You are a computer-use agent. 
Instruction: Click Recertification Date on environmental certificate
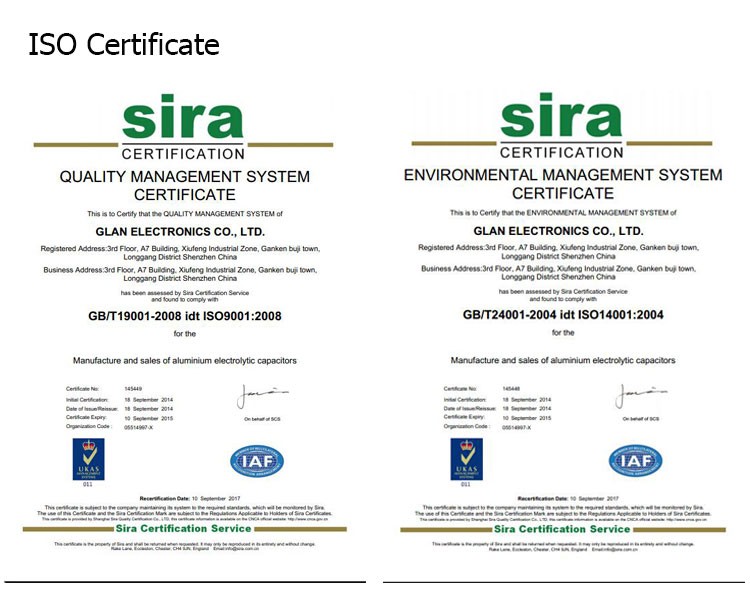[x=568, y=498]
